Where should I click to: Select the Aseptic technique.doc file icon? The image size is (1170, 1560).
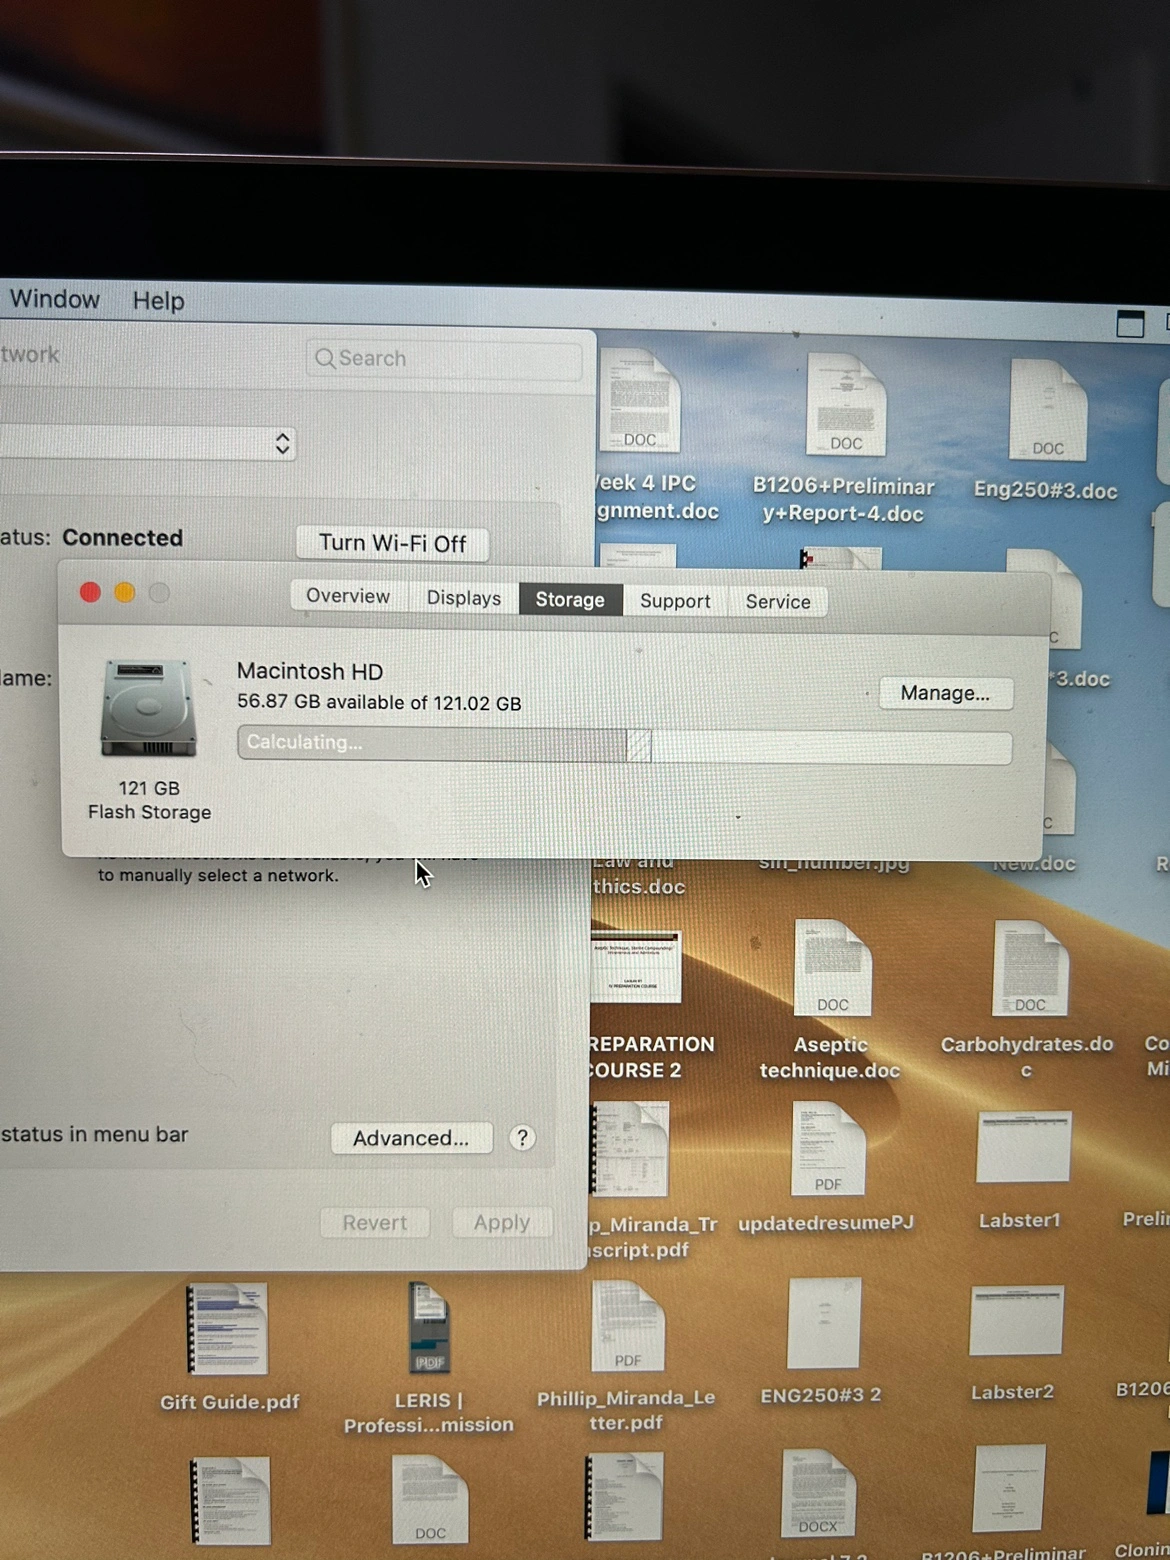pos(832,968)
